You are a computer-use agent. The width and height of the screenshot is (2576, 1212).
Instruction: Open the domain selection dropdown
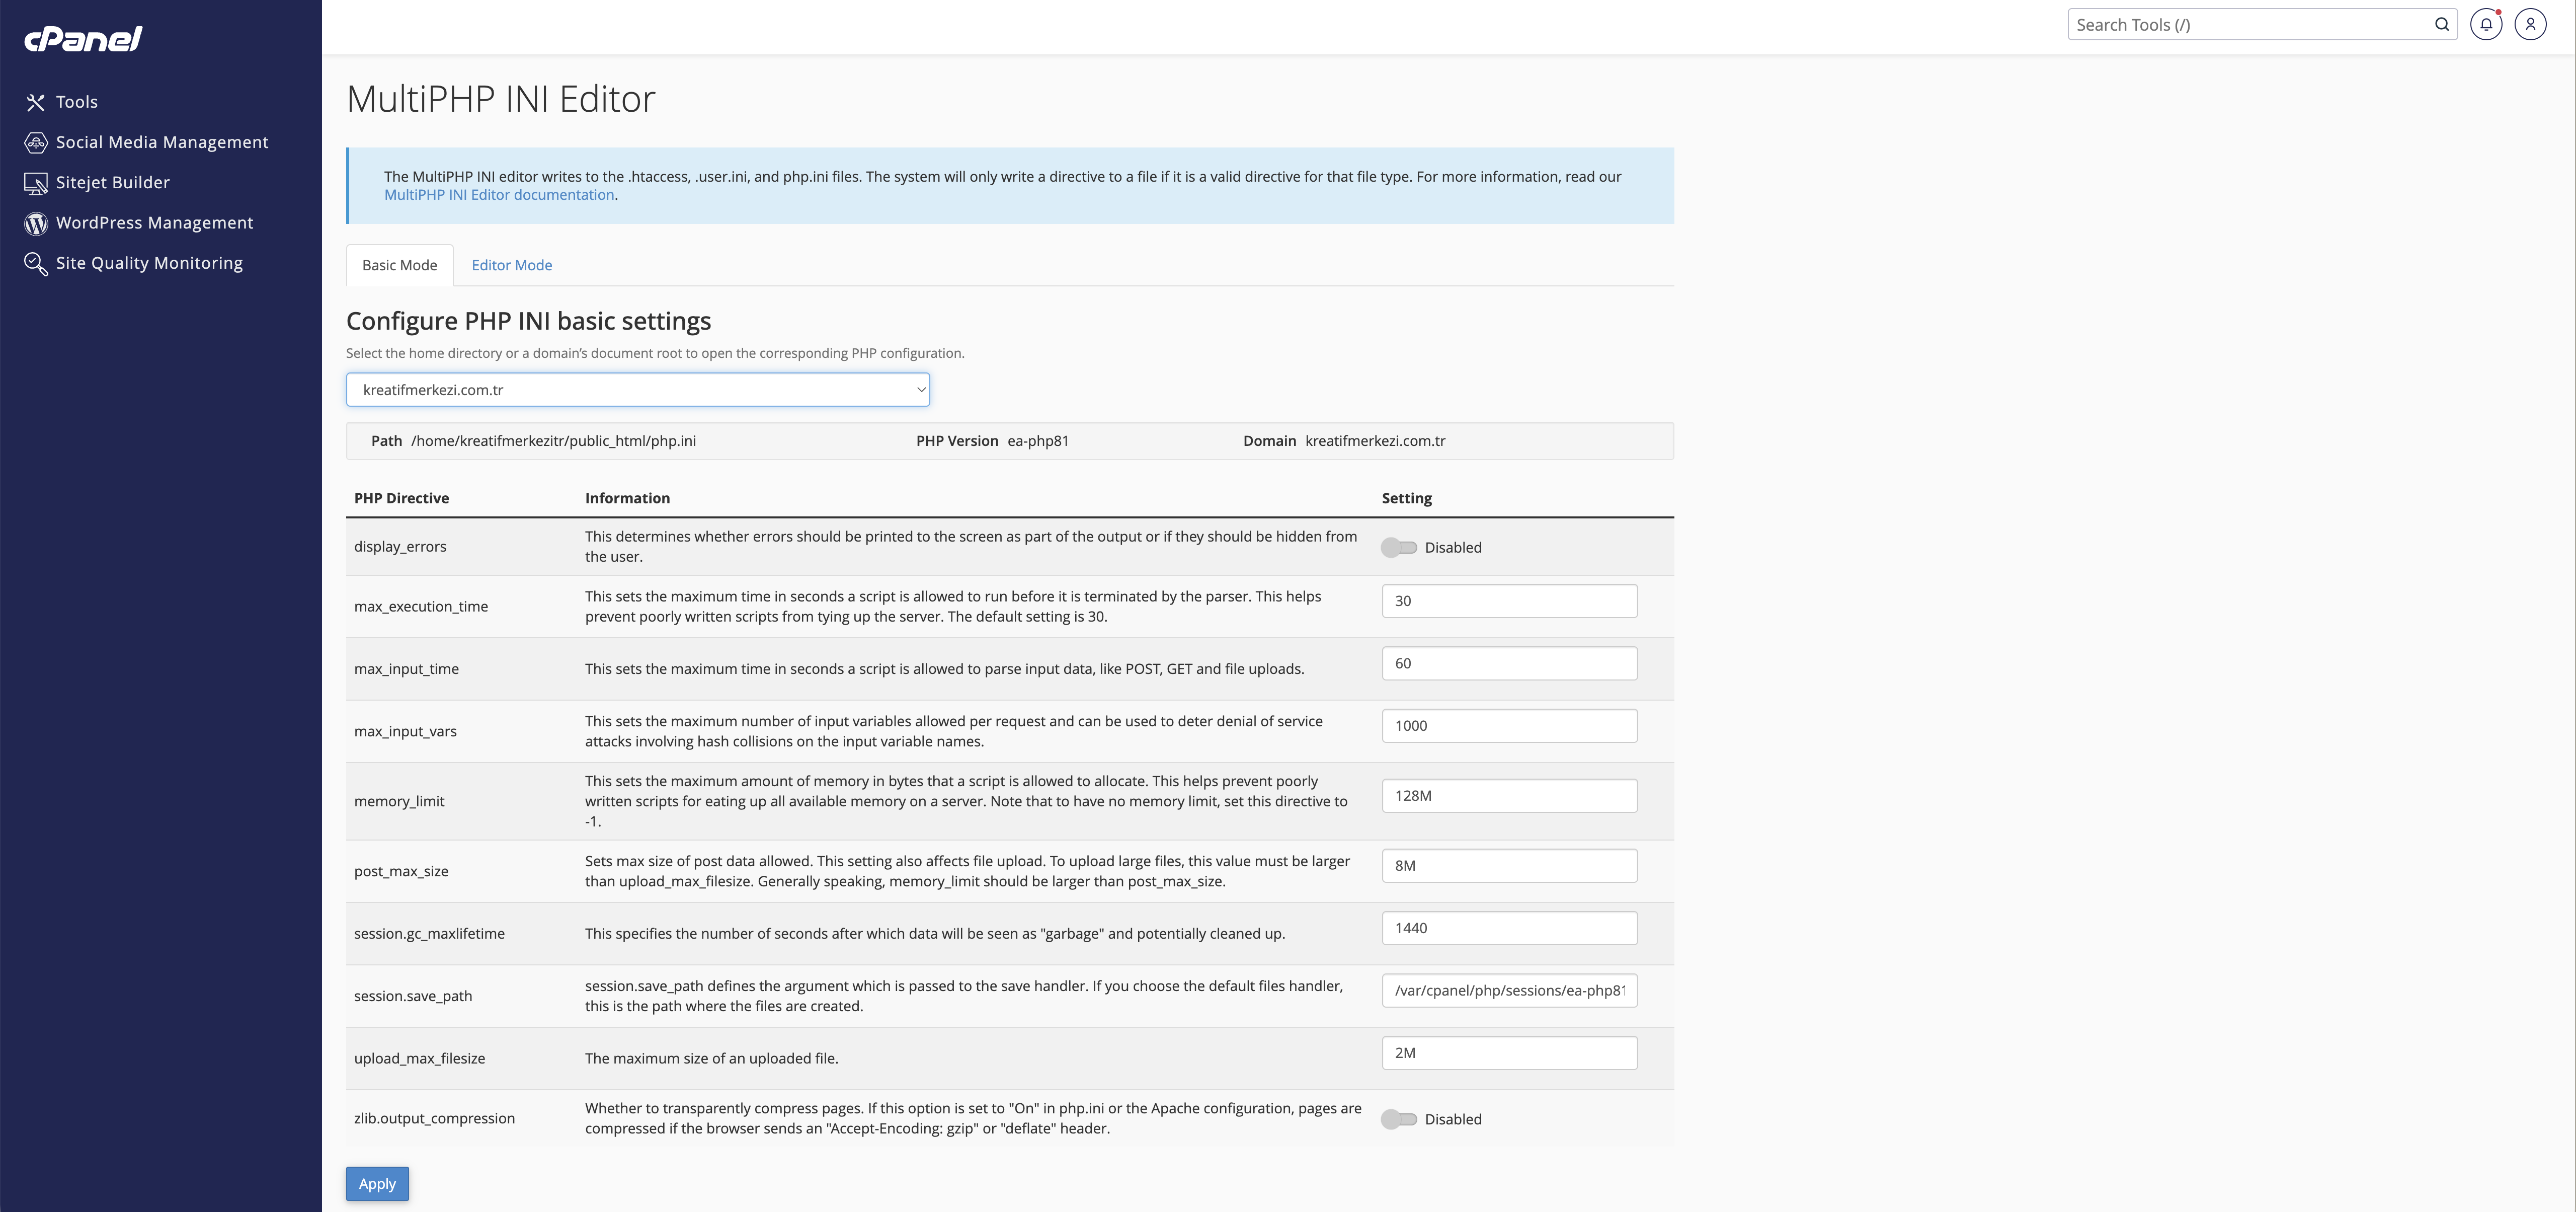tap(638, 390)
